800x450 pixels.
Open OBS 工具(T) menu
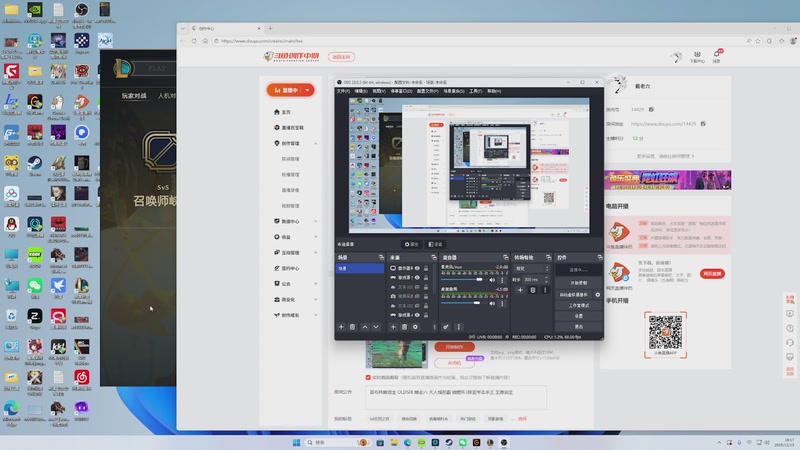point(476,91)
